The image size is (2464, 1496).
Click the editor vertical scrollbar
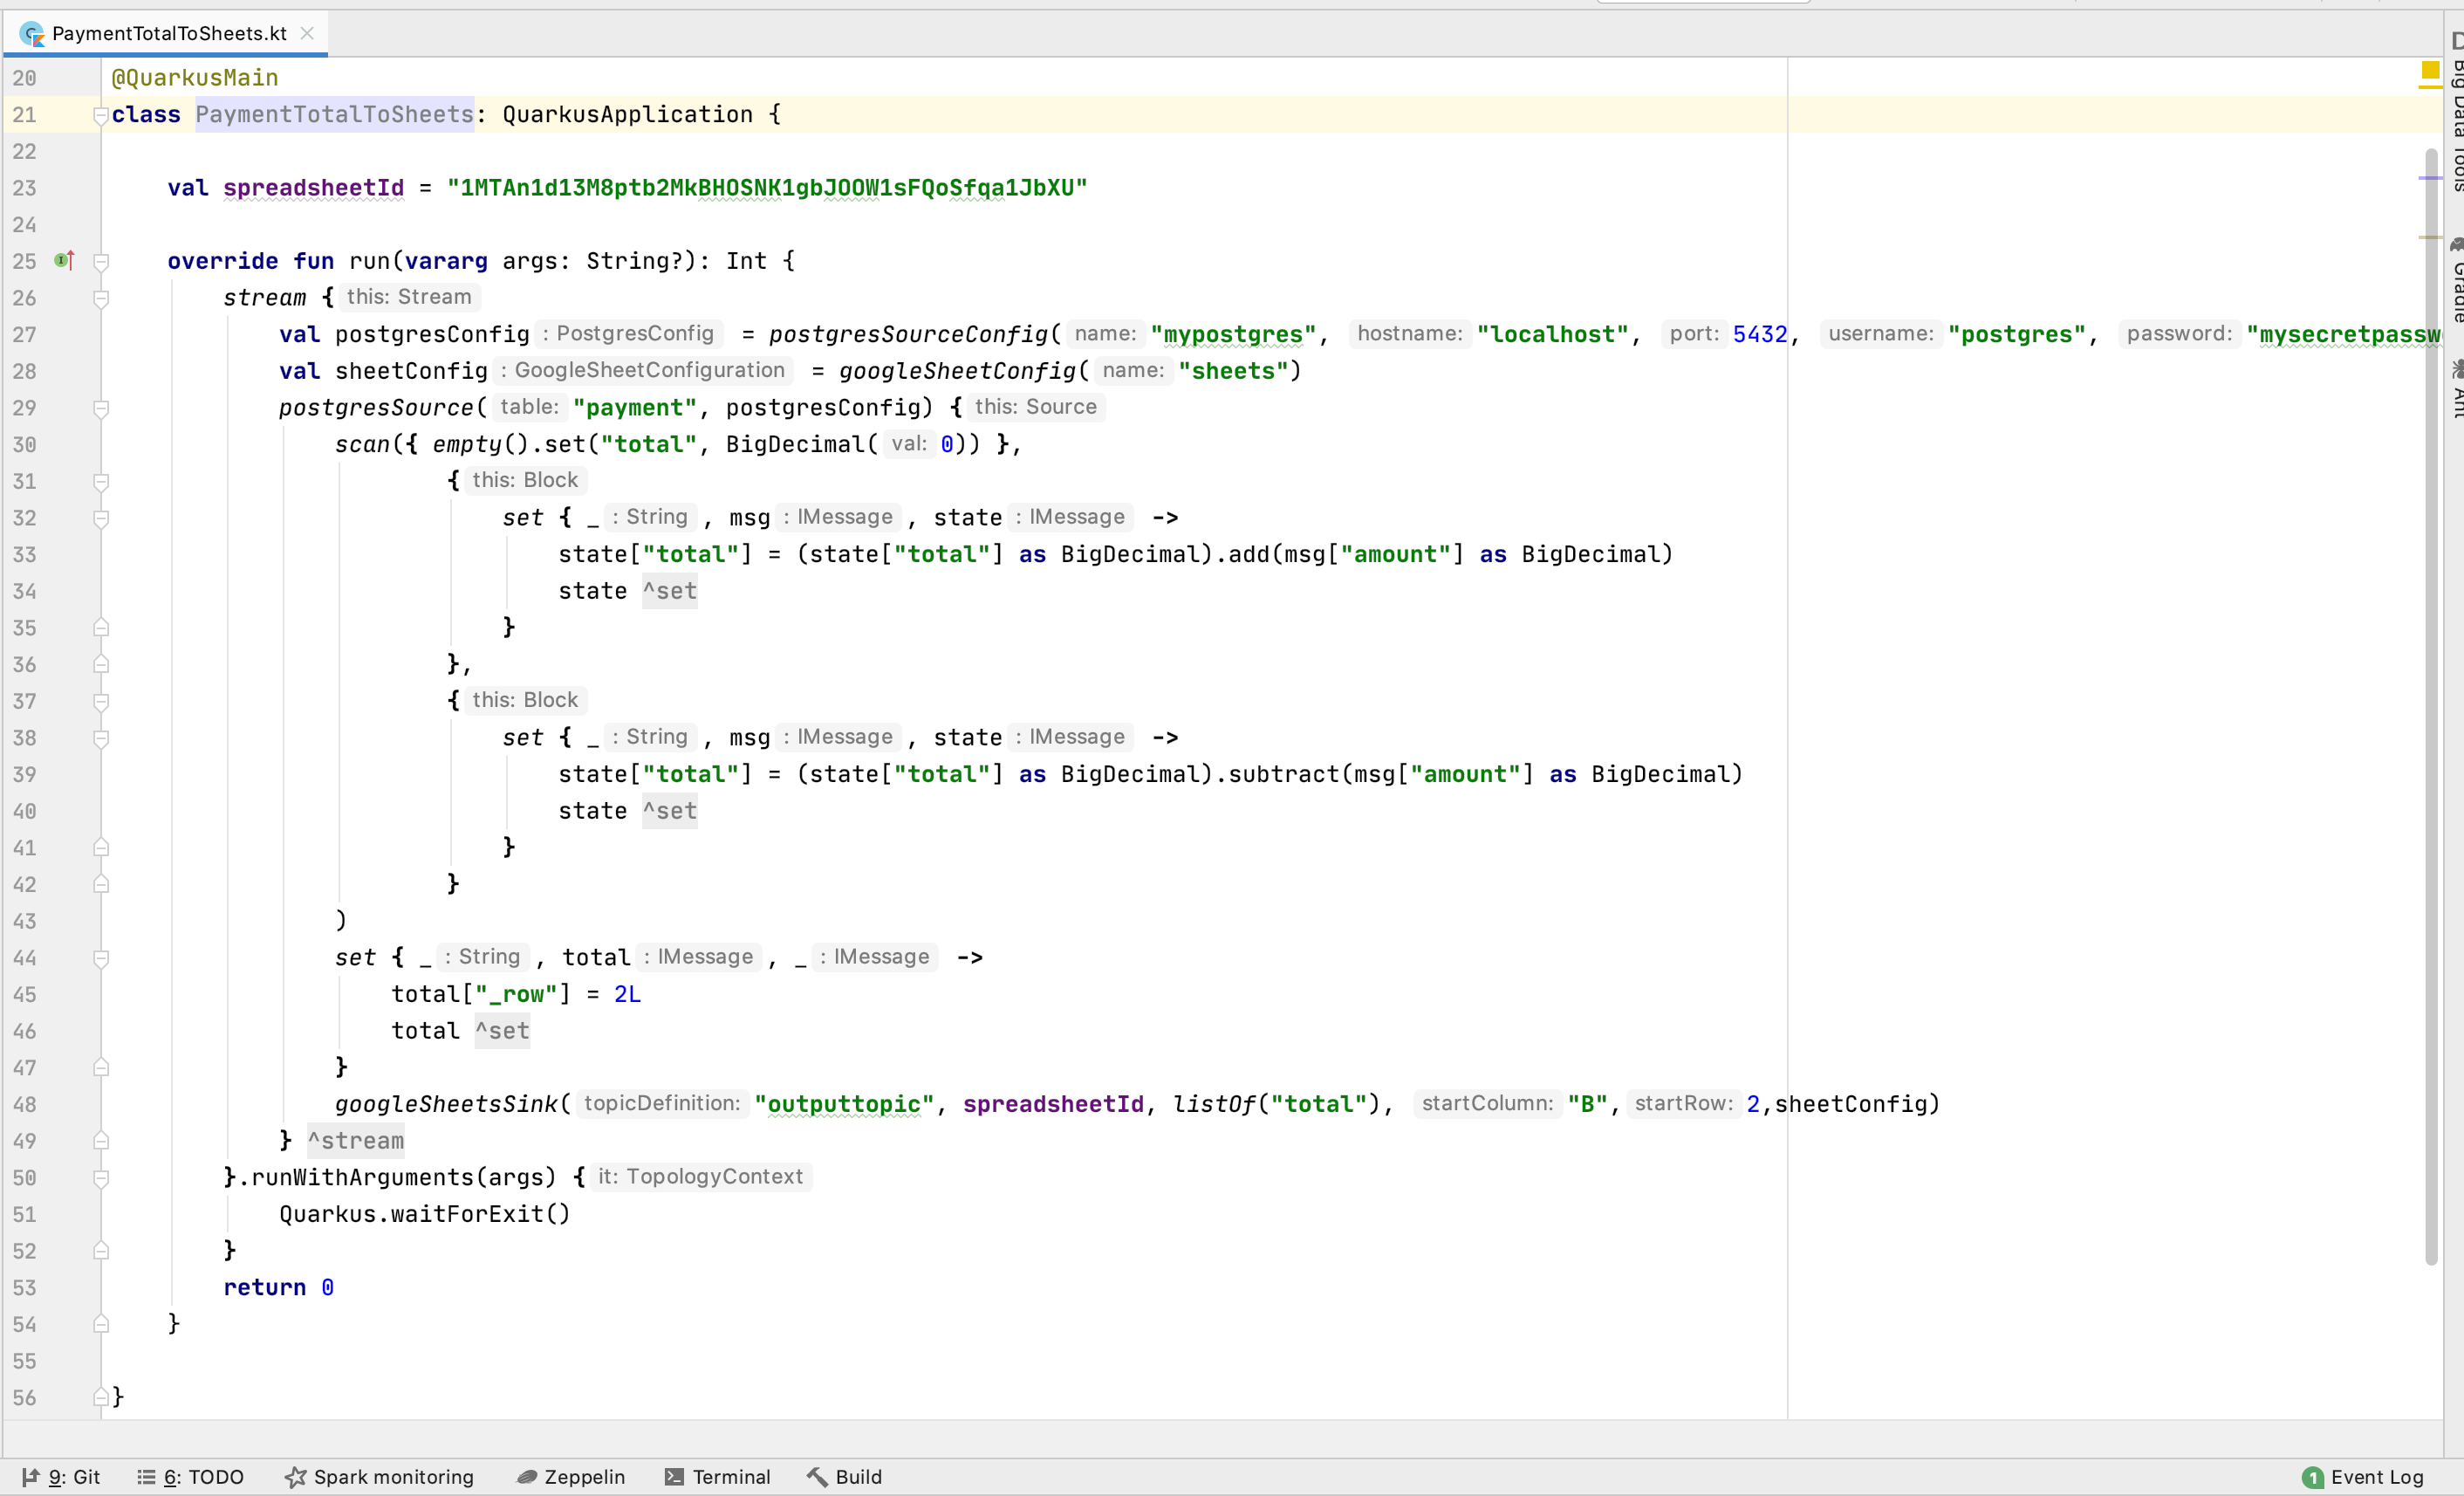click(2431, 700)
